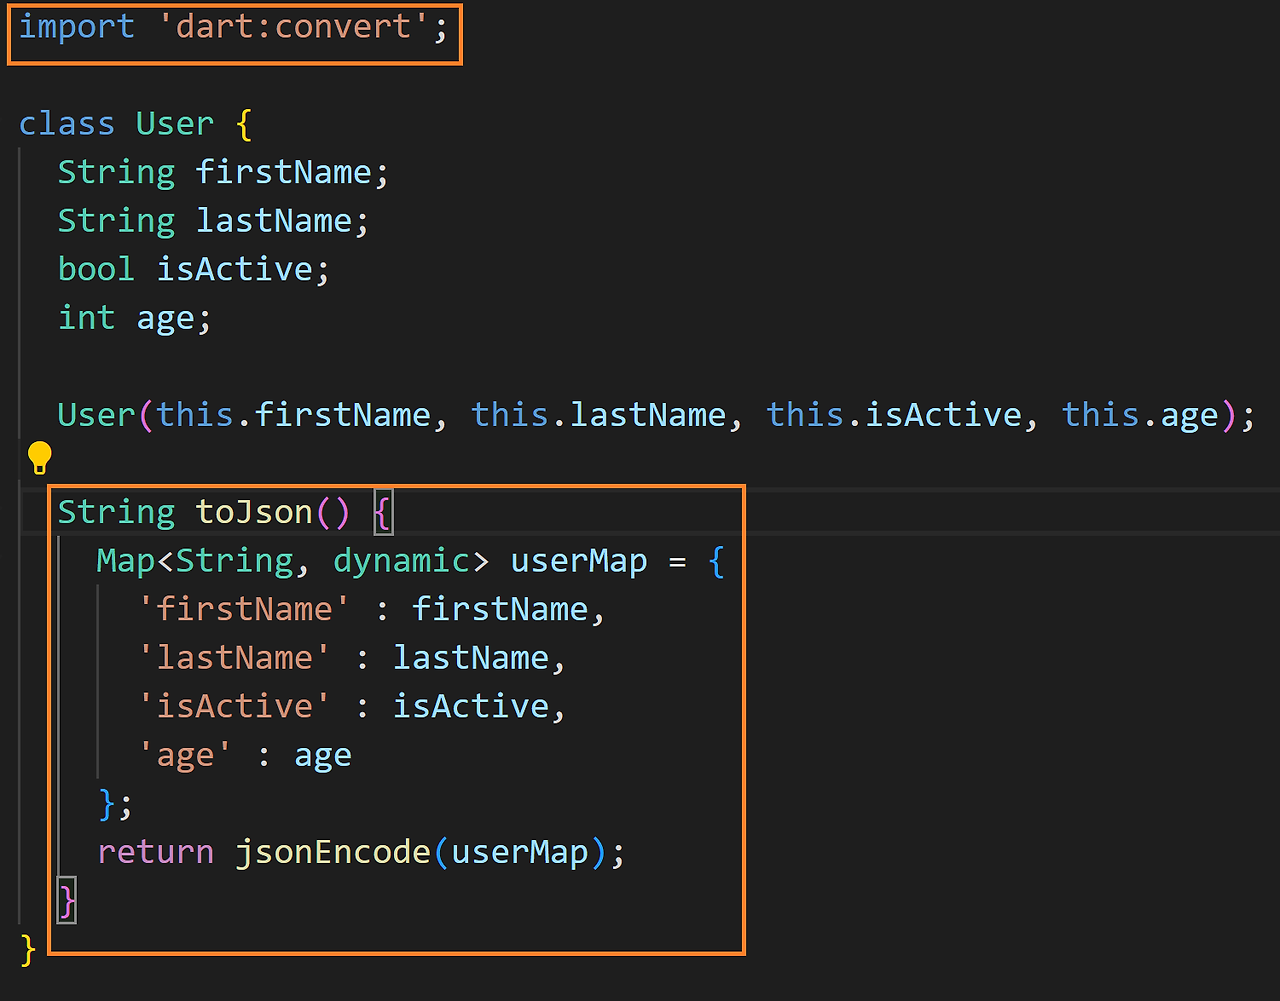Click the return keyword
Screen dimensions: 1280x1001
pos(155,851)
